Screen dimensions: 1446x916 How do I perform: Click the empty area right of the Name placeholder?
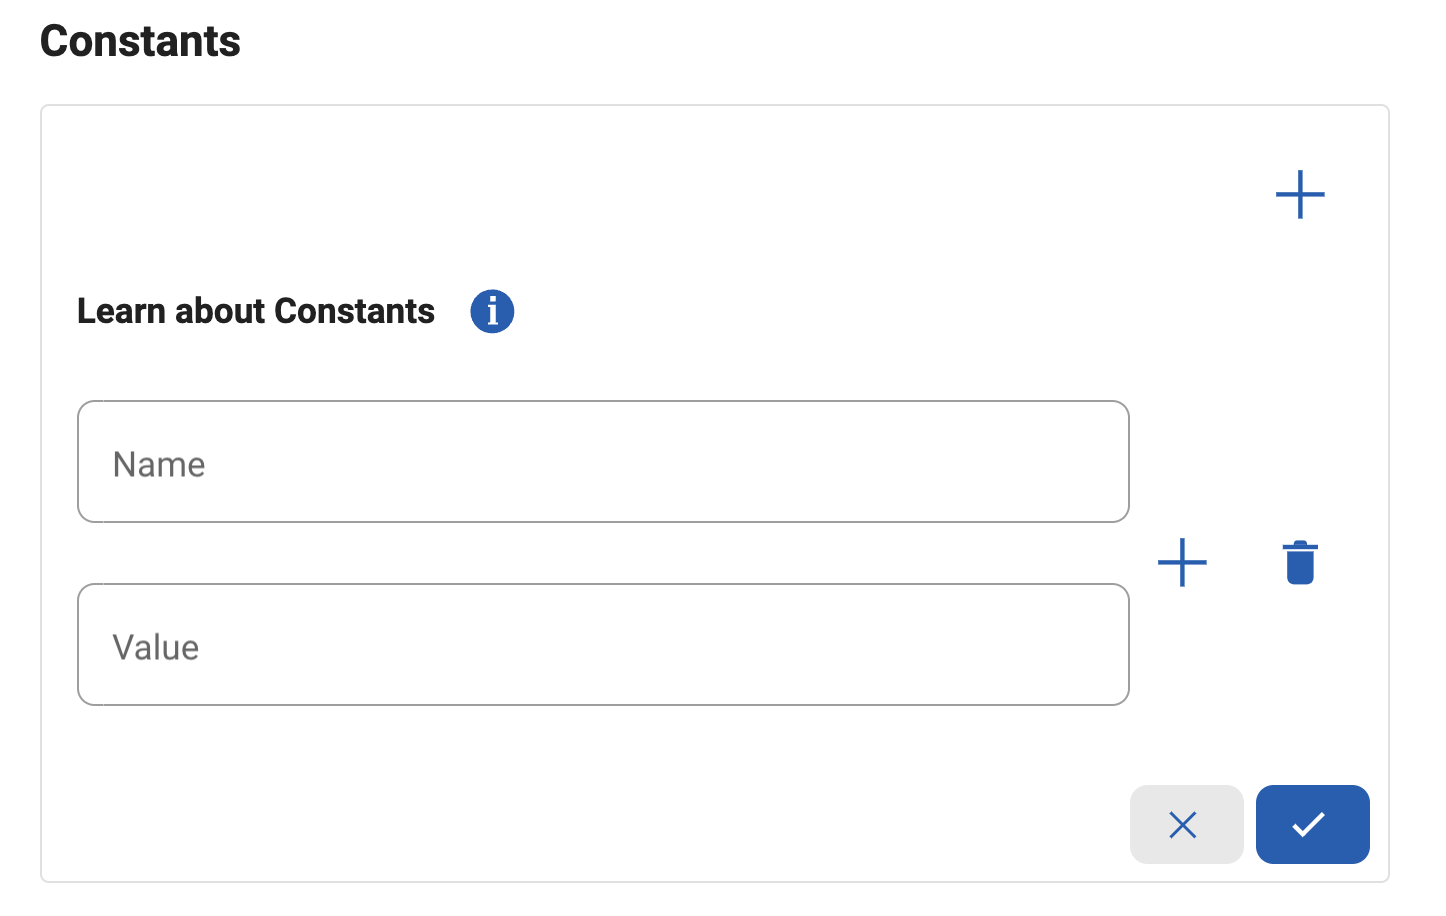(700, 462)
